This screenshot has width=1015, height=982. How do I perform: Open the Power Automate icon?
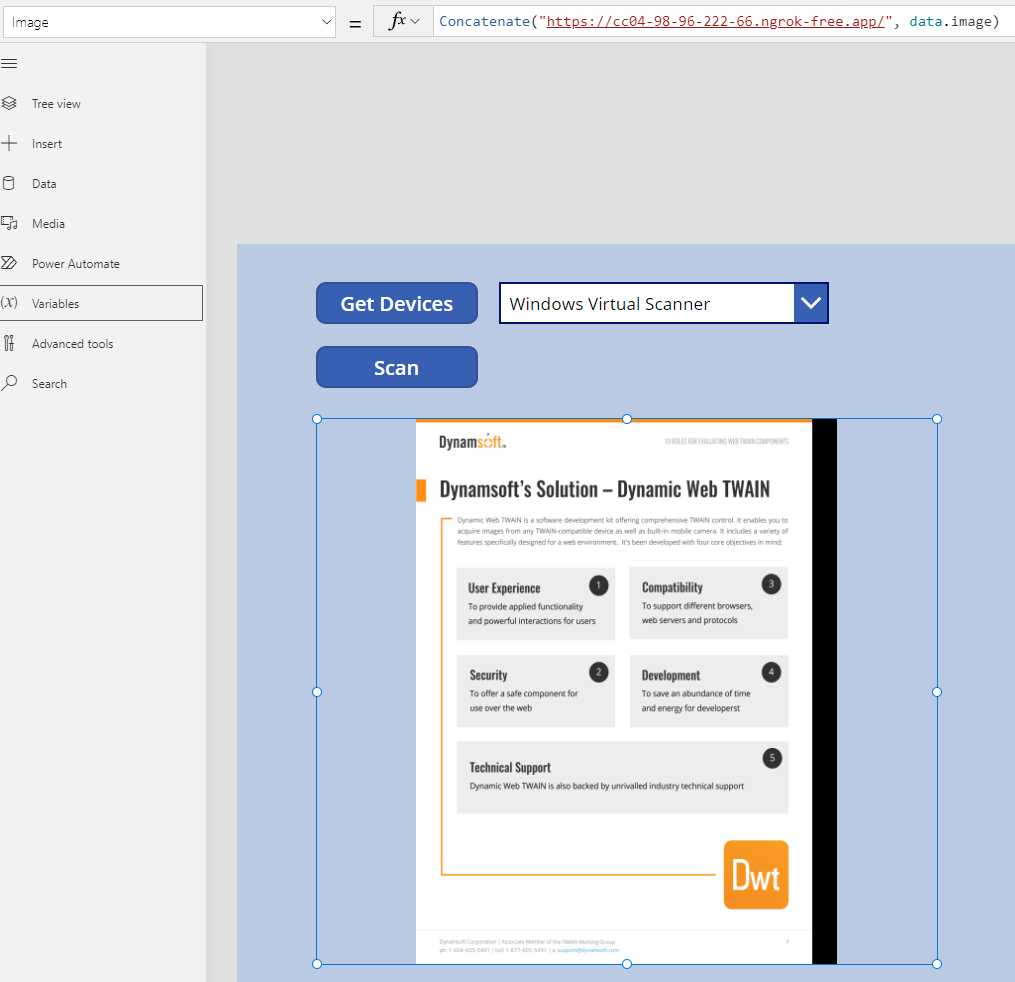(9, 263)
